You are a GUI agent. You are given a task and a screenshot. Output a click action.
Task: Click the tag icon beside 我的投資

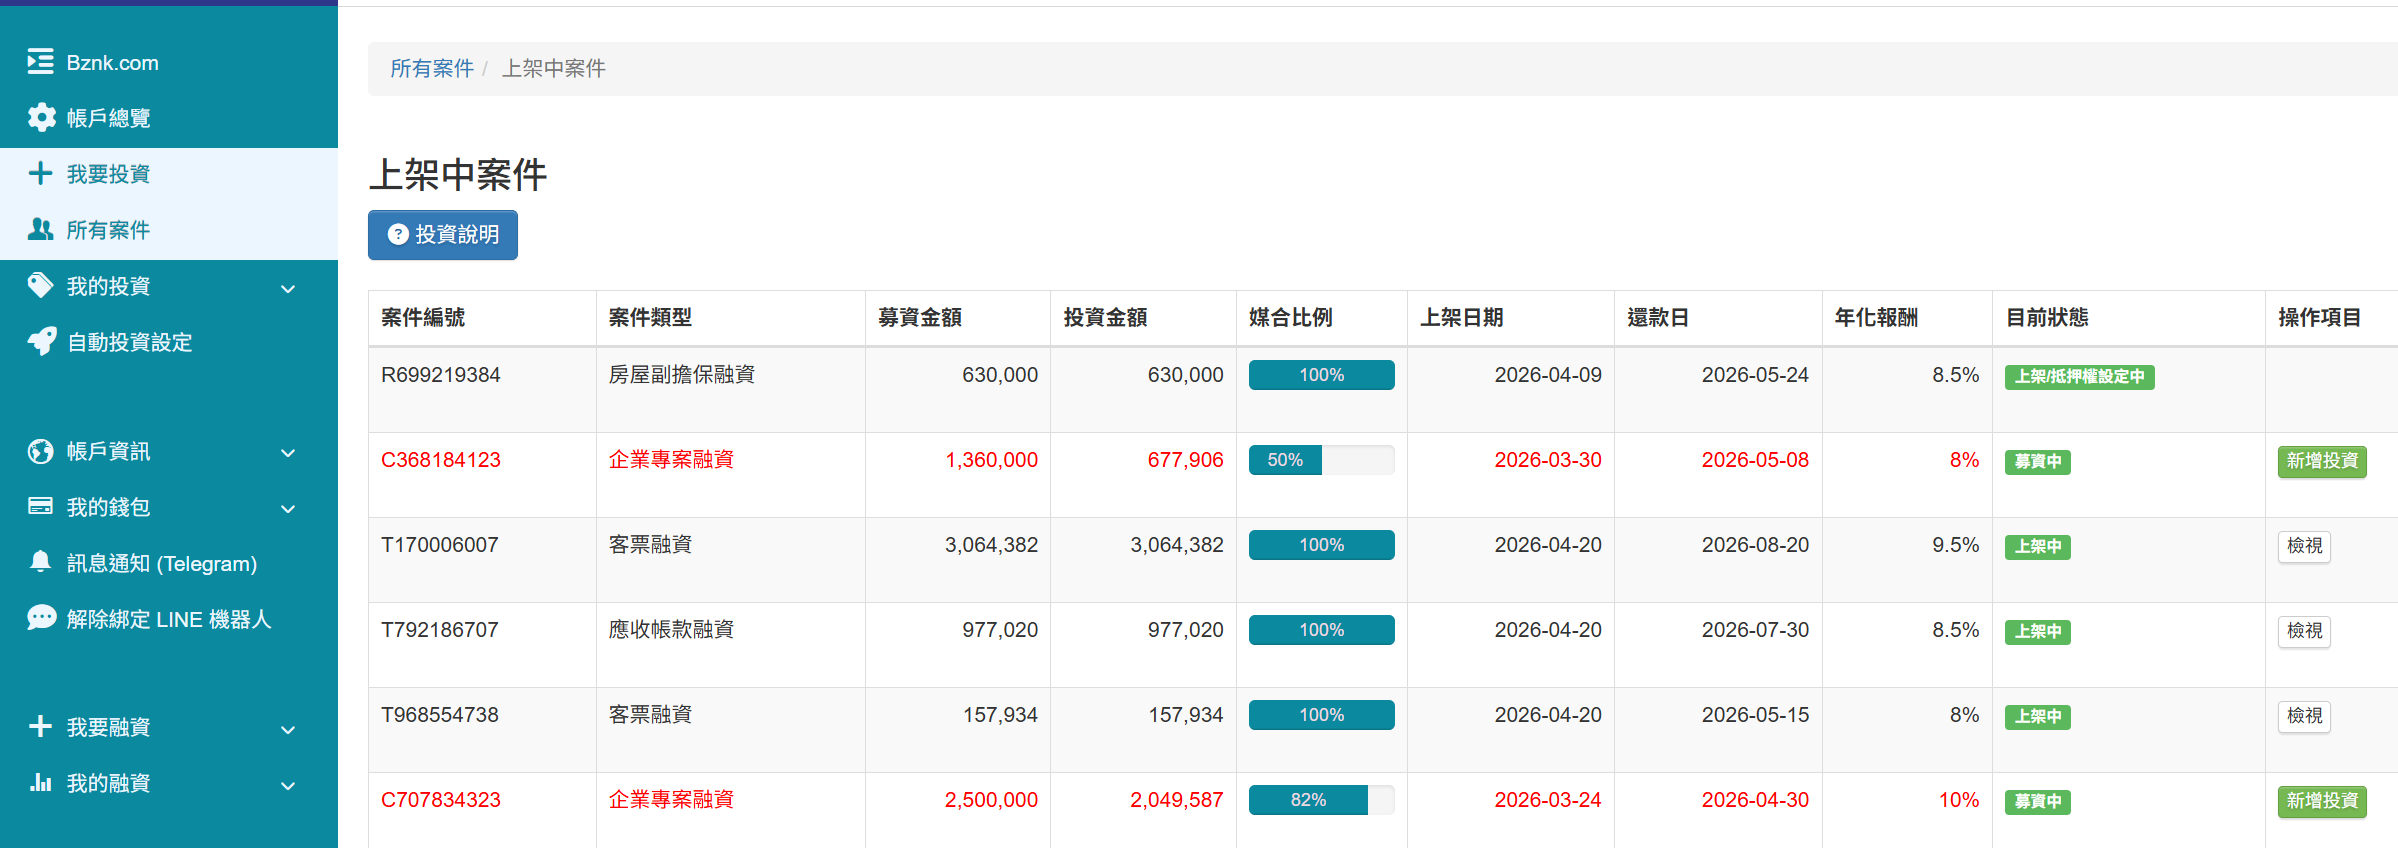pyautogui.click(x=40, y=286)
